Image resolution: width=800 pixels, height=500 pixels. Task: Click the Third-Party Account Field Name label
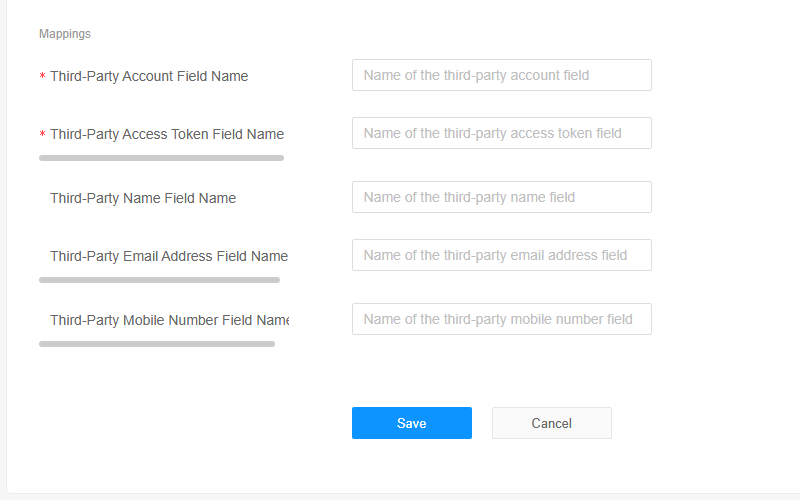pos(149,76)
